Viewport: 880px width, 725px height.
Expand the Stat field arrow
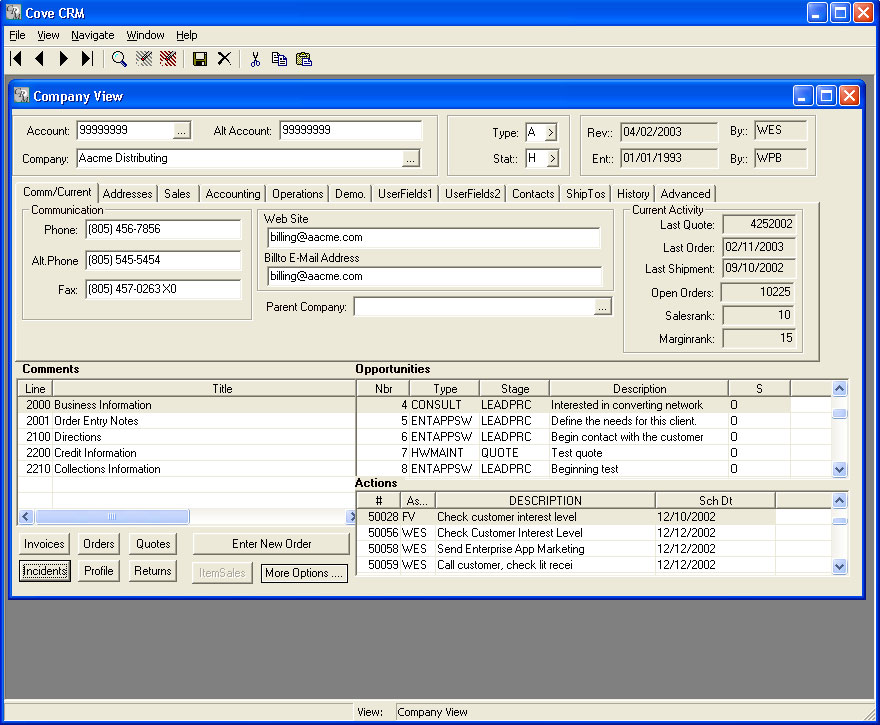[552, 159]
